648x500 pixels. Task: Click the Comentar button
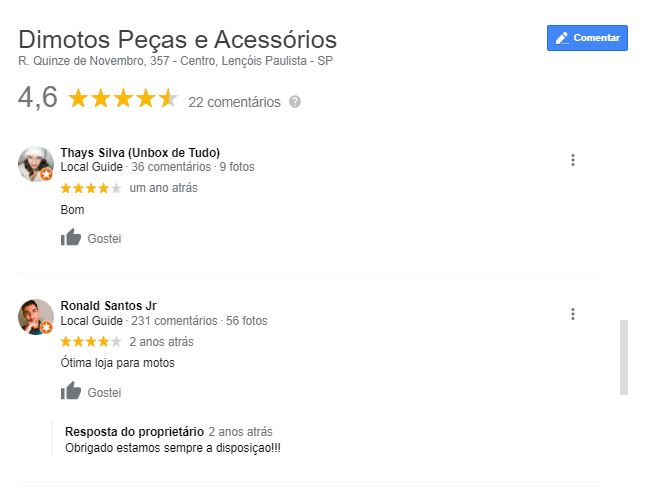point(587,38)
